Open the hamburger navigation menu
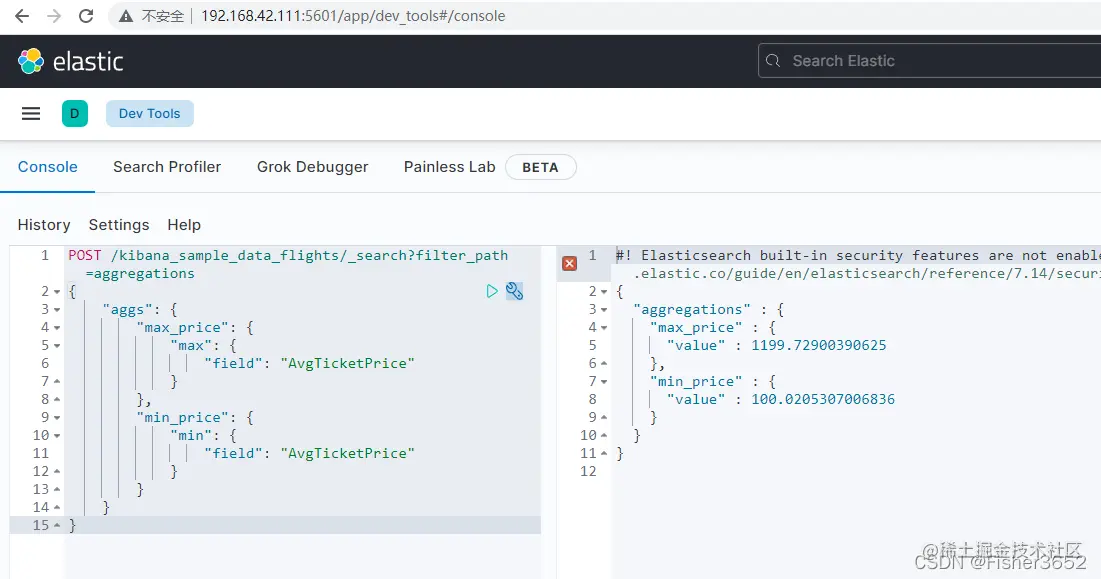The image size is (1101, 579). [31, 114]
